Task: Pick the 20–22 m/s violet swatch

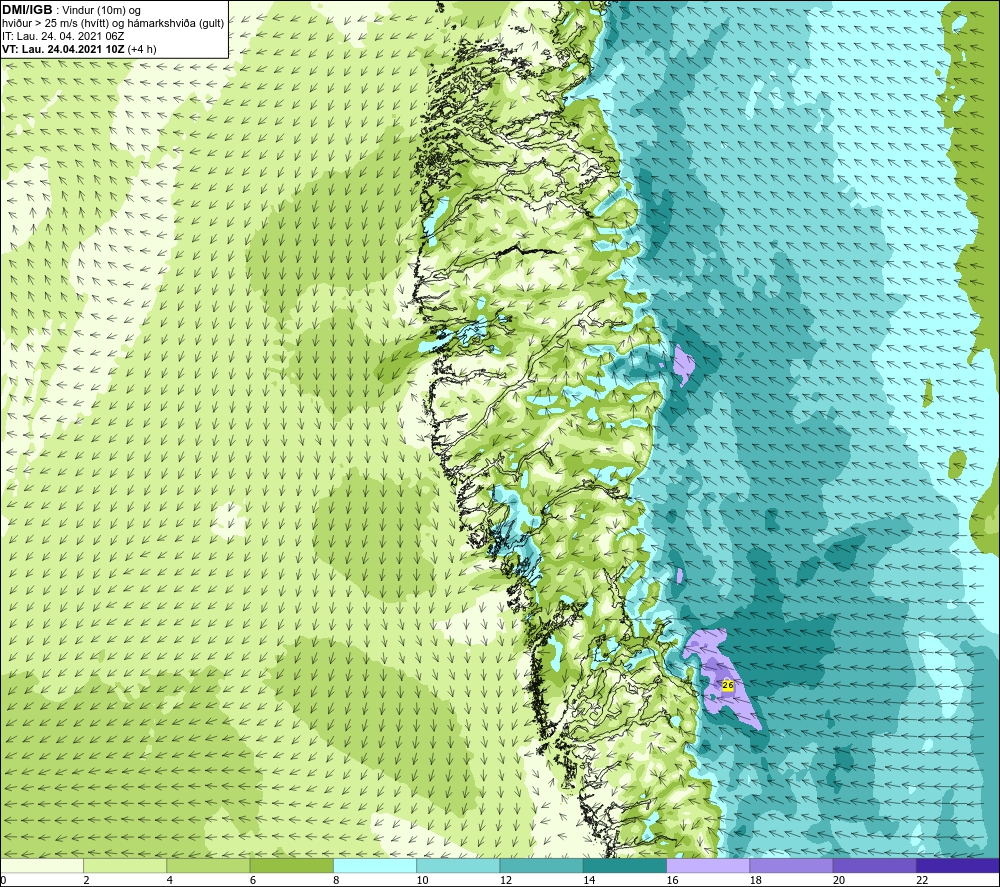Action: coord(875,865)
